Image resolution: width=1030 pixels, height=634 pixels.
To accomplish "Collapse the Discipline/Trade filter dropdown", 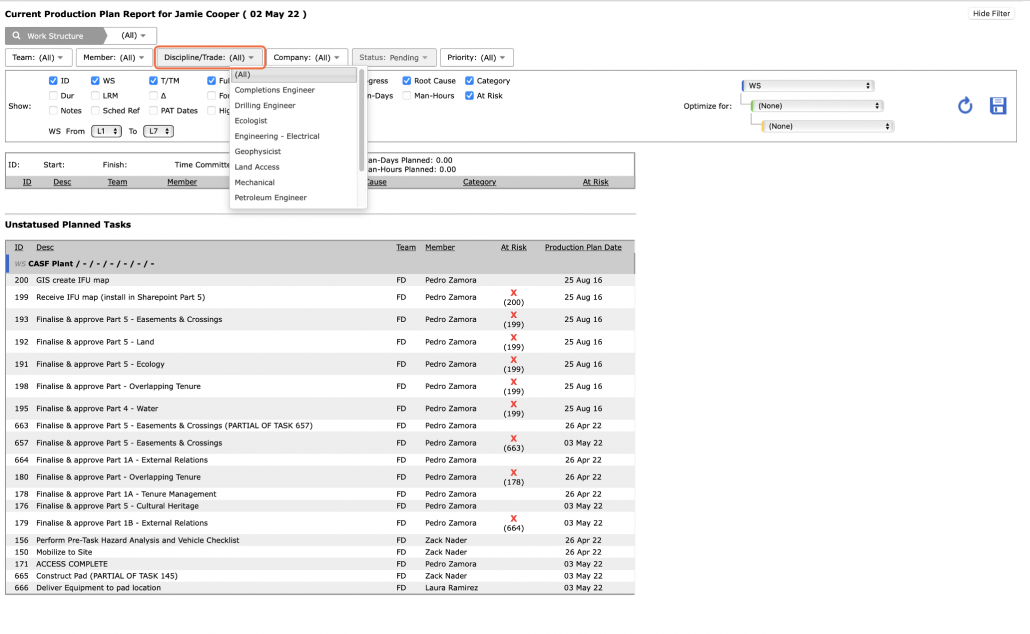I will [210, 58].
